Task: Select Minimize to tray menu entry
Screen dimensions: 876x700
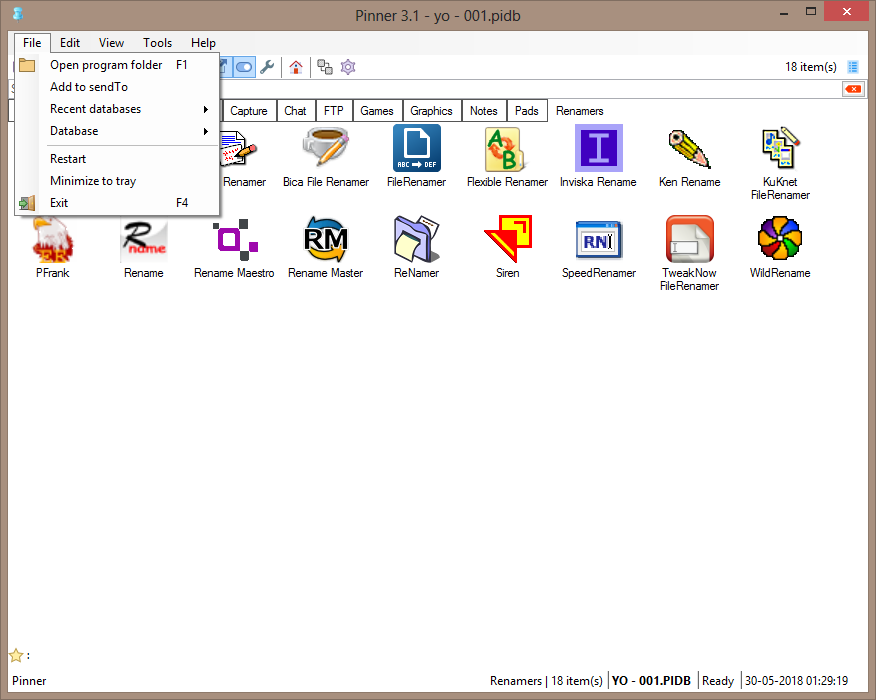Action: click(117, 181)
